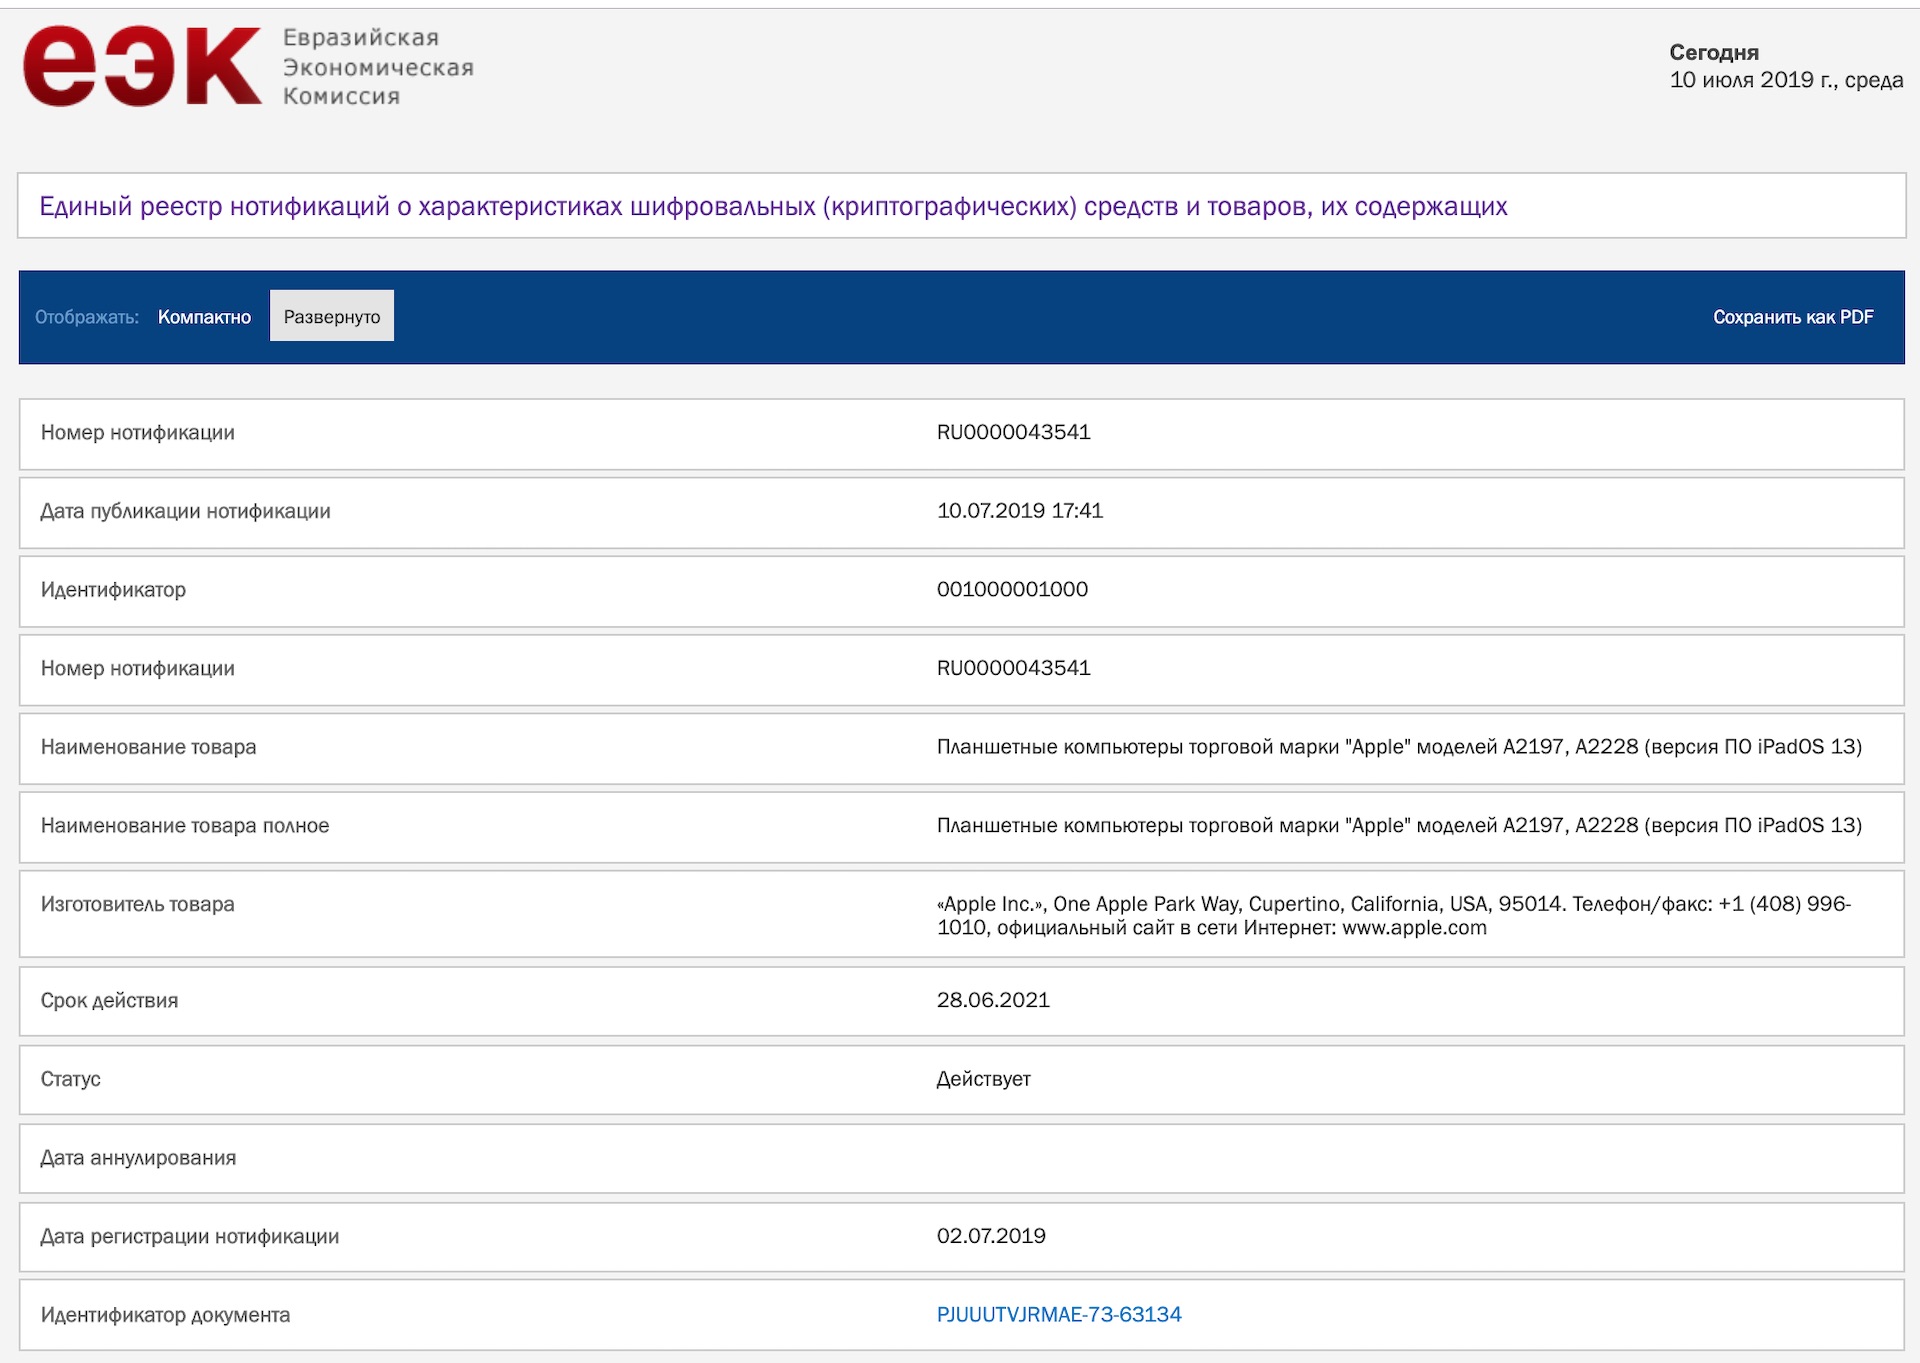The height and width of the screenshot is (1363, 1920).
Task: Click identifier value 001000001000
Action: (x=1012, y=589)
